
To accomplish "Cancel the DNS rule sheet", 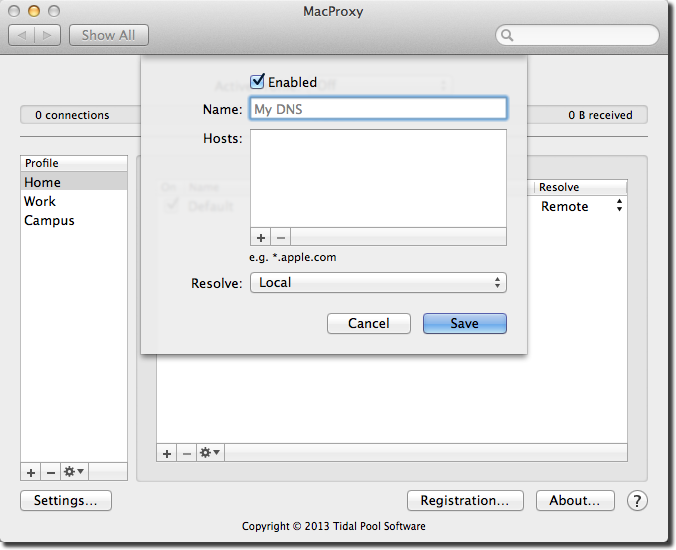I will 369,323.
